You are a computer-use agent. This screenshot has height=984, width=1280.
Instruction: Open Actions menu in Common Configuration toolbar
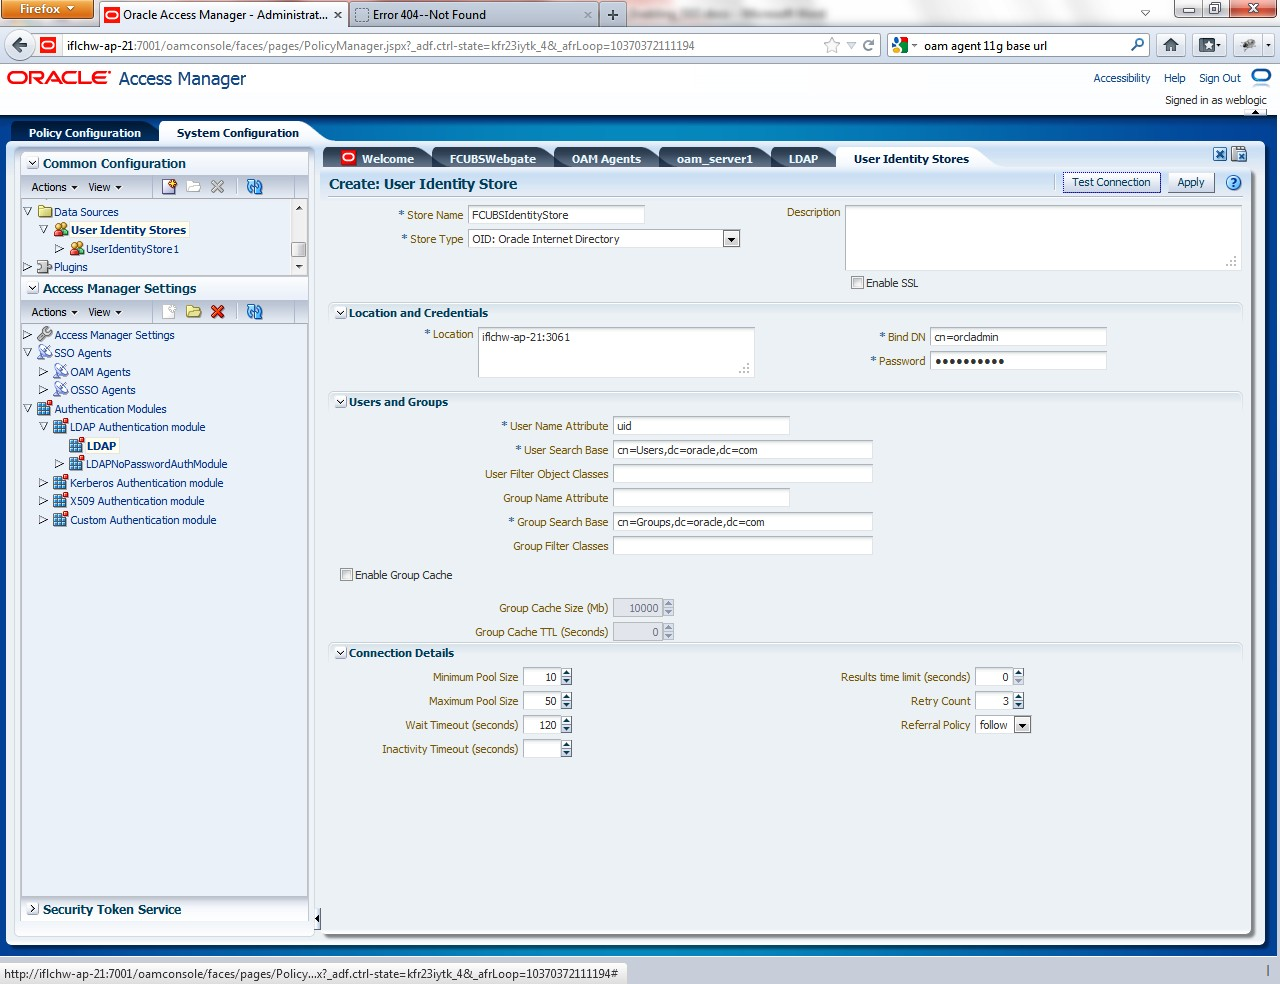pos(54,187)
